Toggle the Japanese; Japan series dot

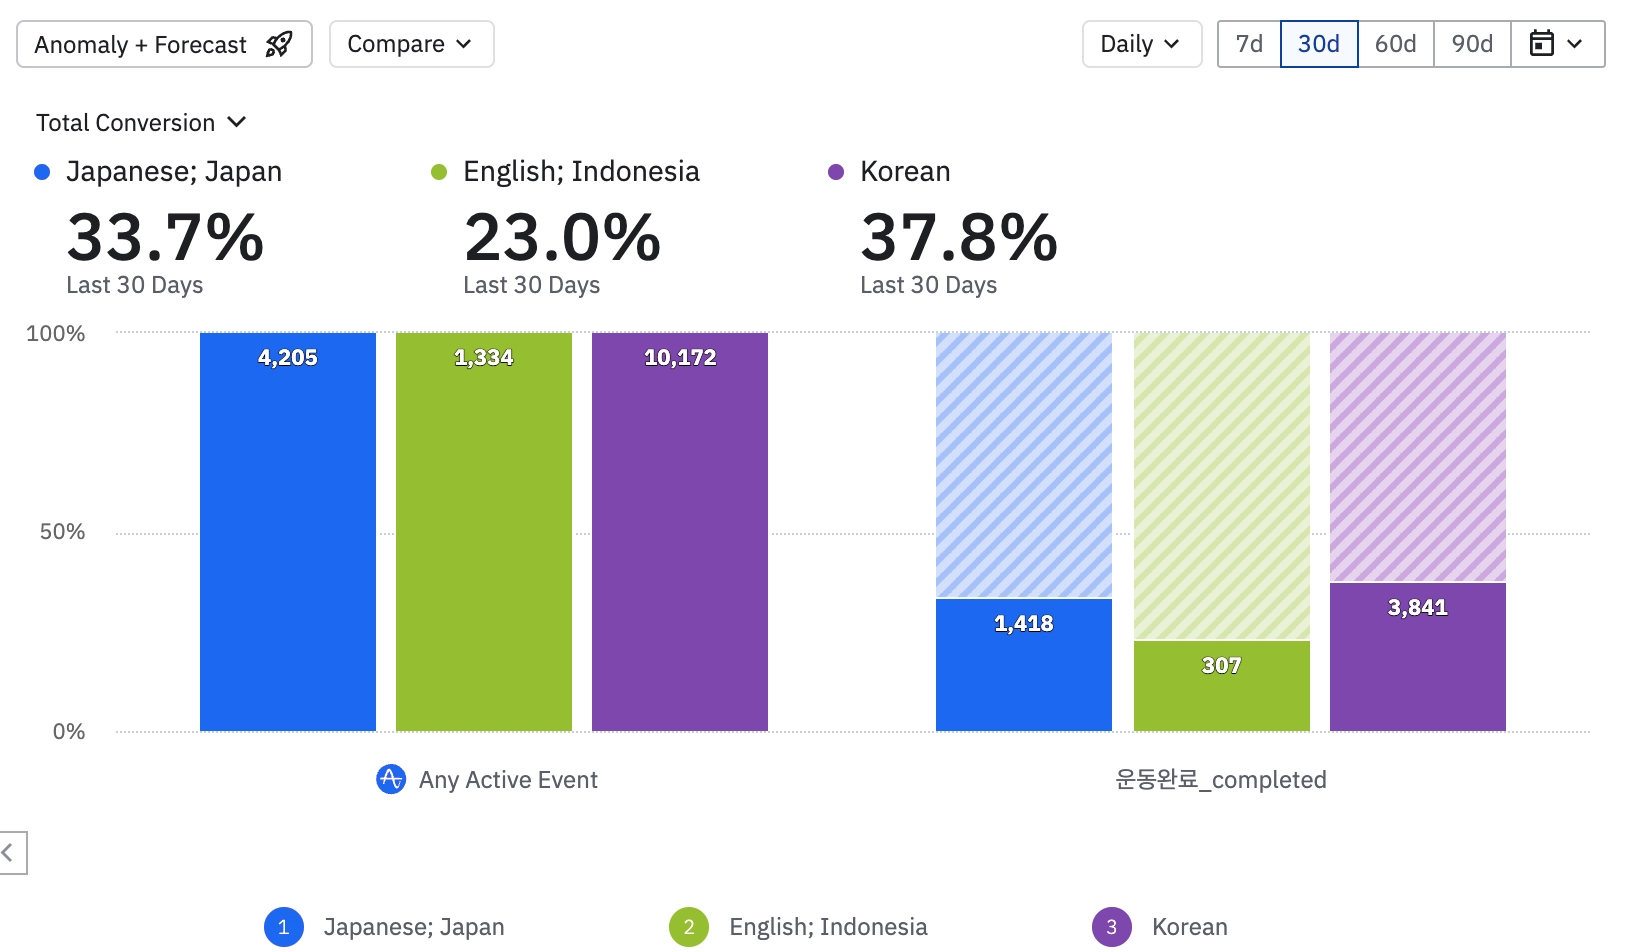point(42,172)
